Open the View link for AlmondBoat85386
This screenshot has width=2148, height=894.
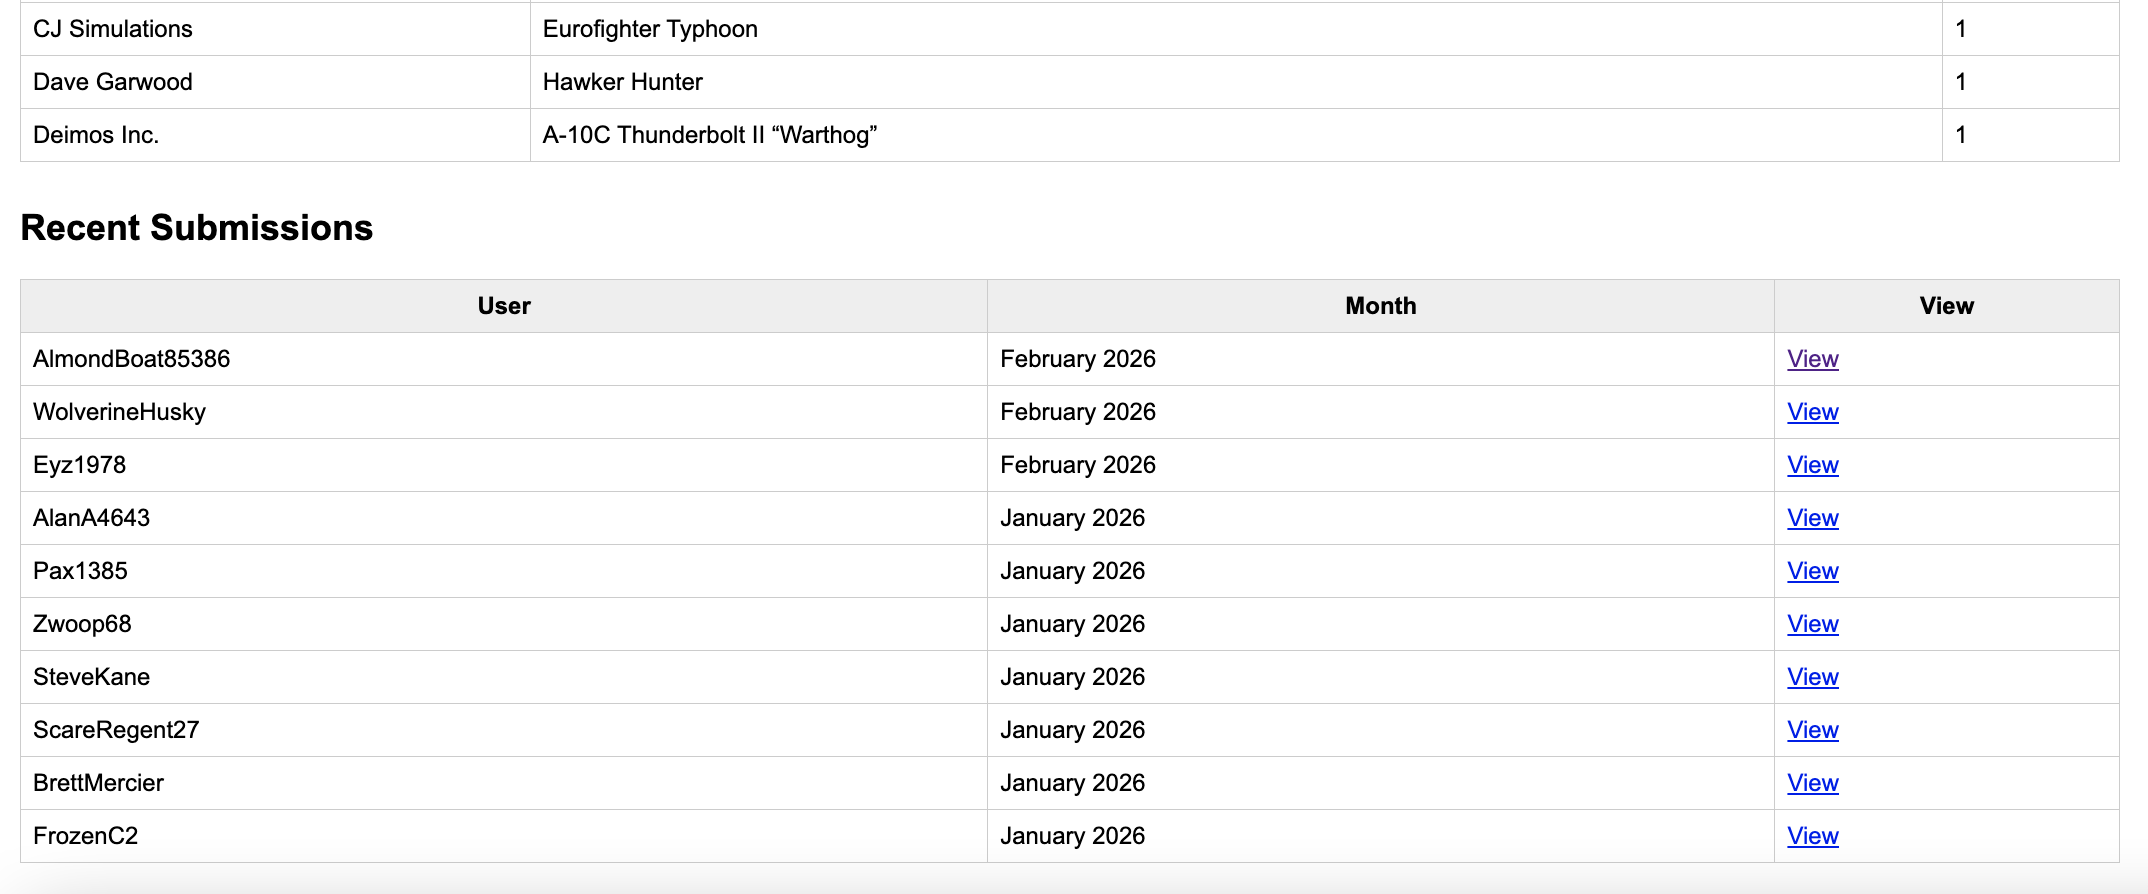(1812, 359)
